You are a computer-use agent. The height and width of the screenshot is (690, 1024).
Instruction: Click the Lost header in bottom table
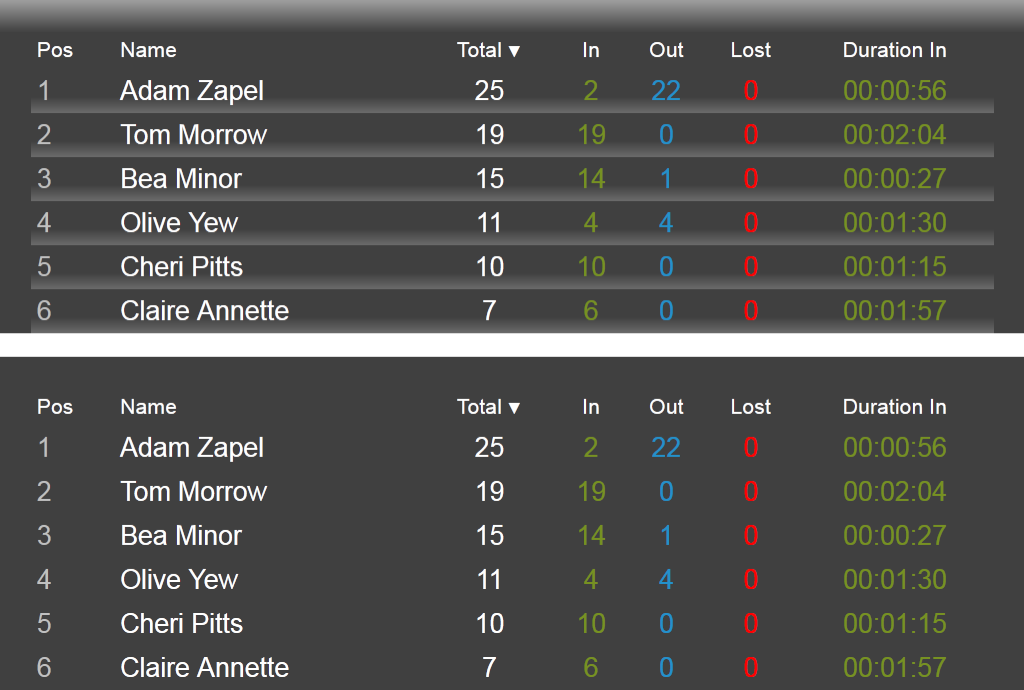point(750,407)
